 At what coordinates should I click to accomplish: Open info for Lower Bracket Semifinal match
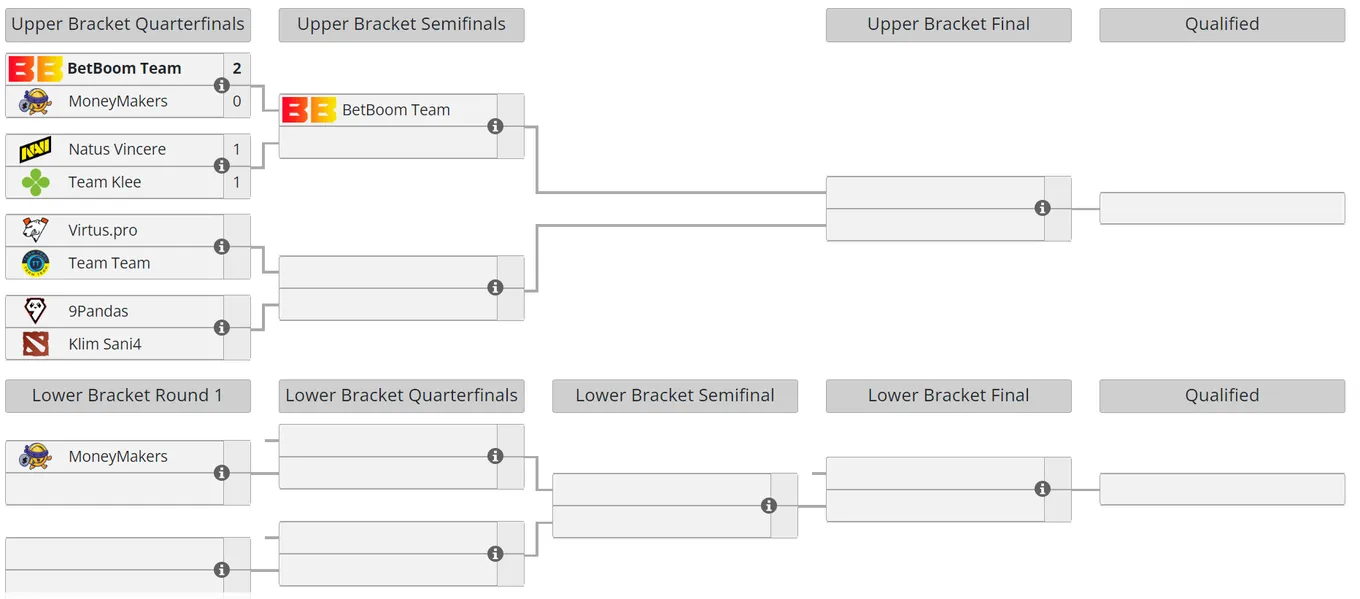[x=769, y=506]
